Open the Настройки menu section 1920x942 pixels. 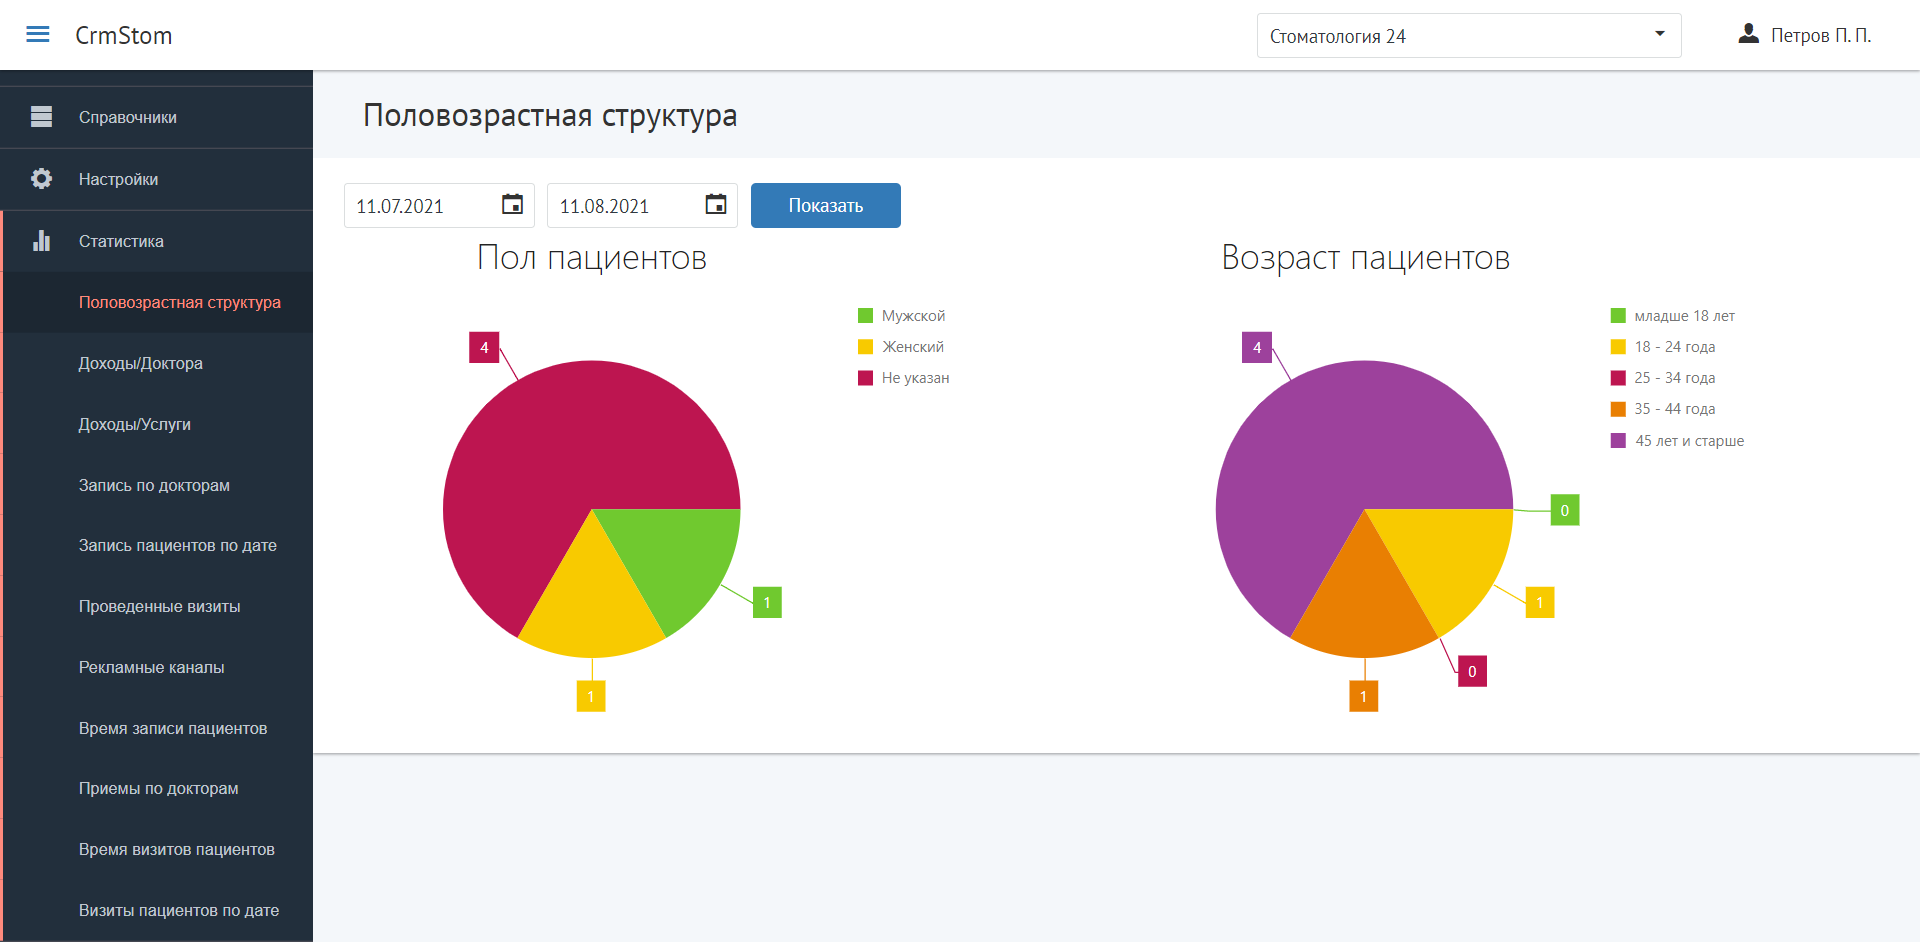point(156,180)
